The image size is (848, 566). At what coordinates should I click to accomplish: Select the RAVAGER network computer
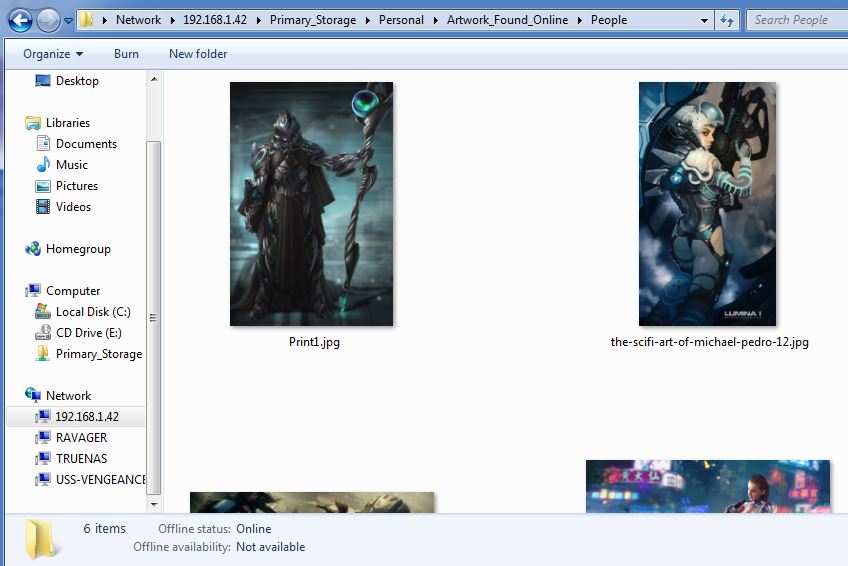point(81,438)
